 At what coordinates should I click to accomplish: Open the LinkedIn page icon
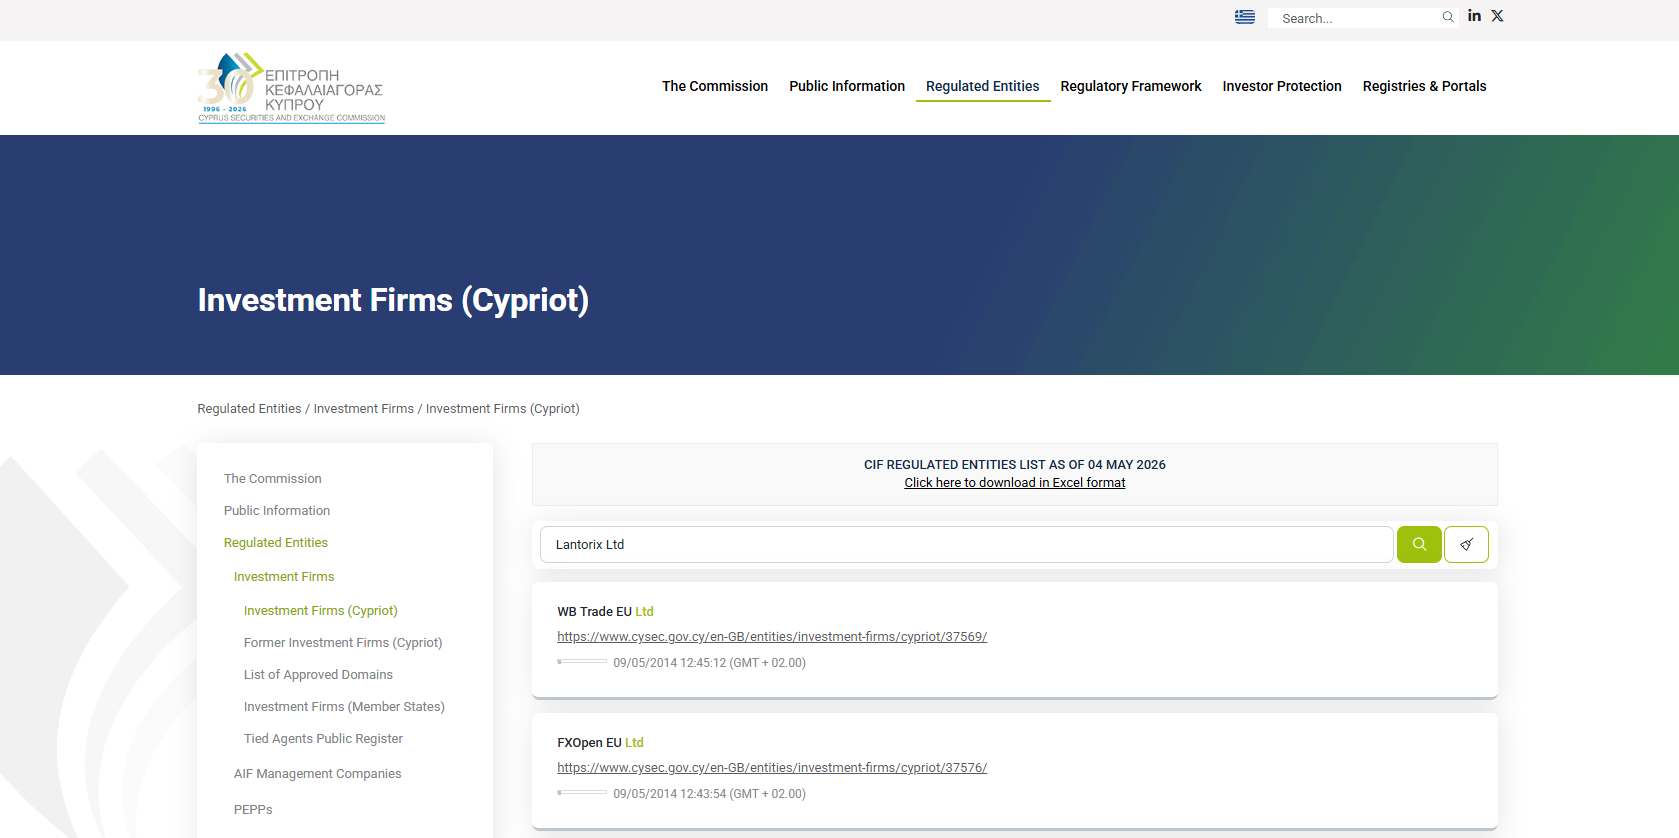point(1474,16)
